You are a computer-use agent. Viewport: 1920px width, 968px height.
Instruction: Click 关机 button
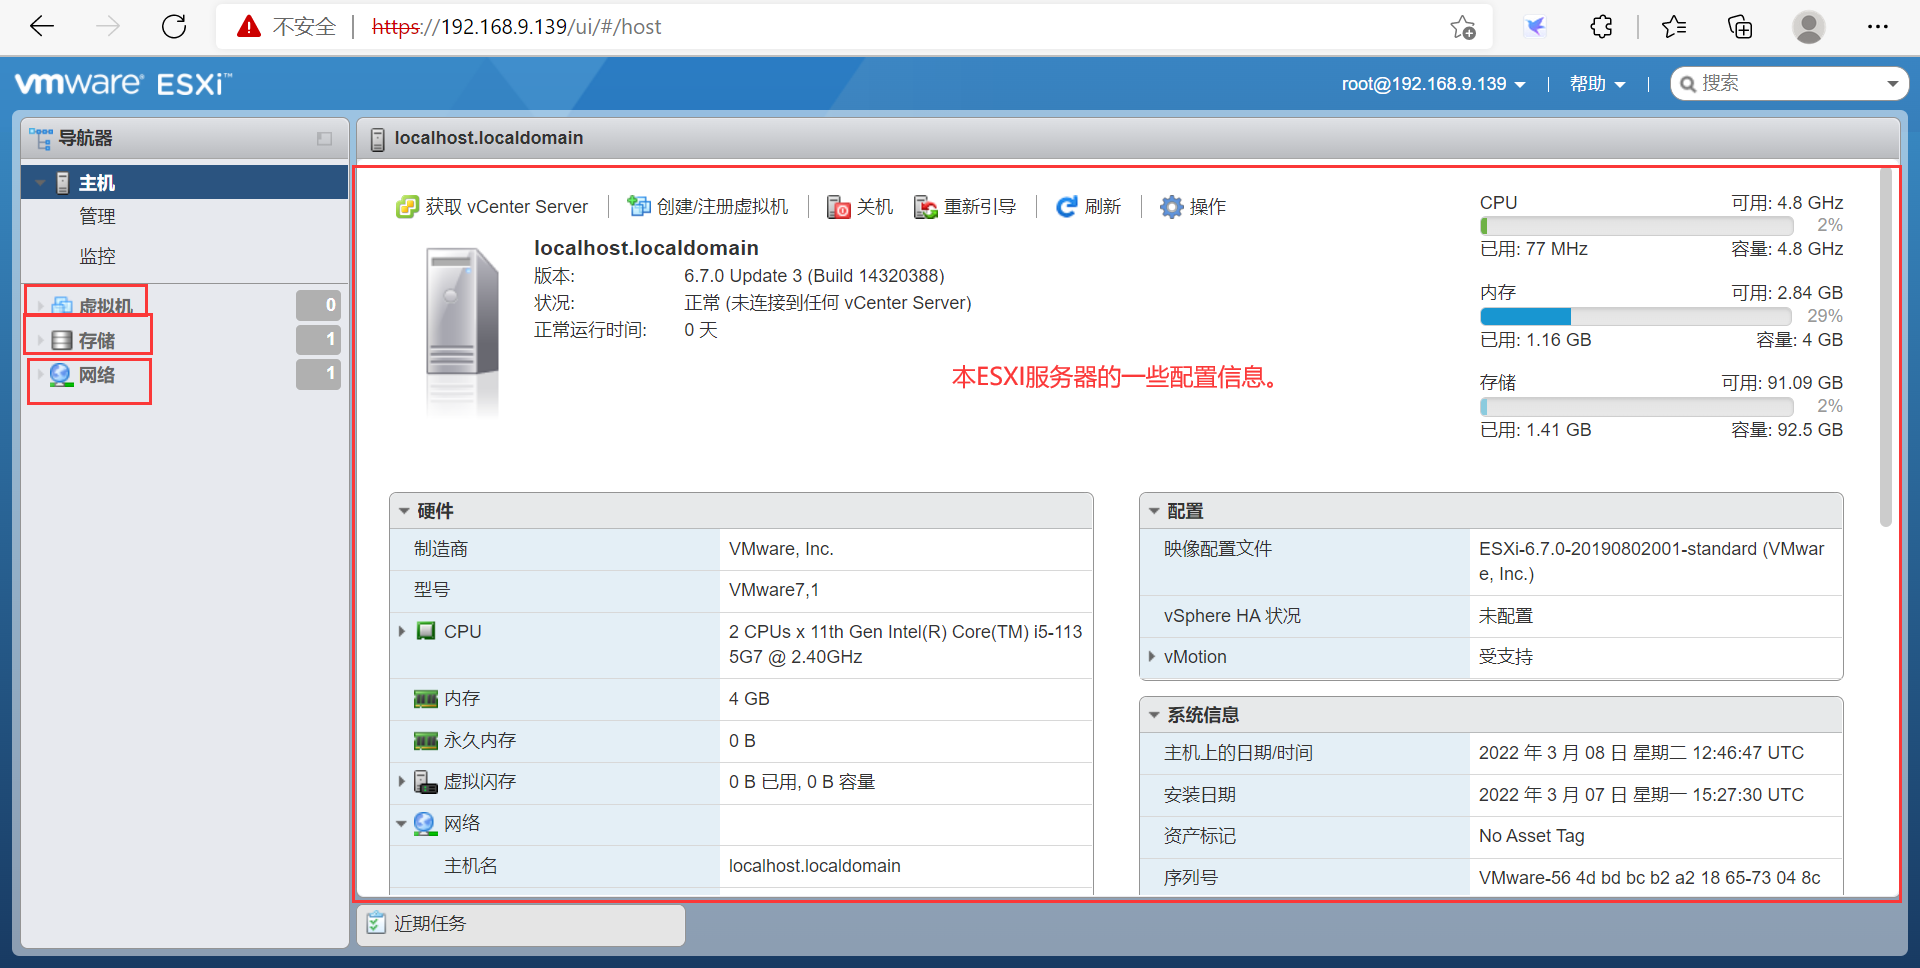pos(860,207)
